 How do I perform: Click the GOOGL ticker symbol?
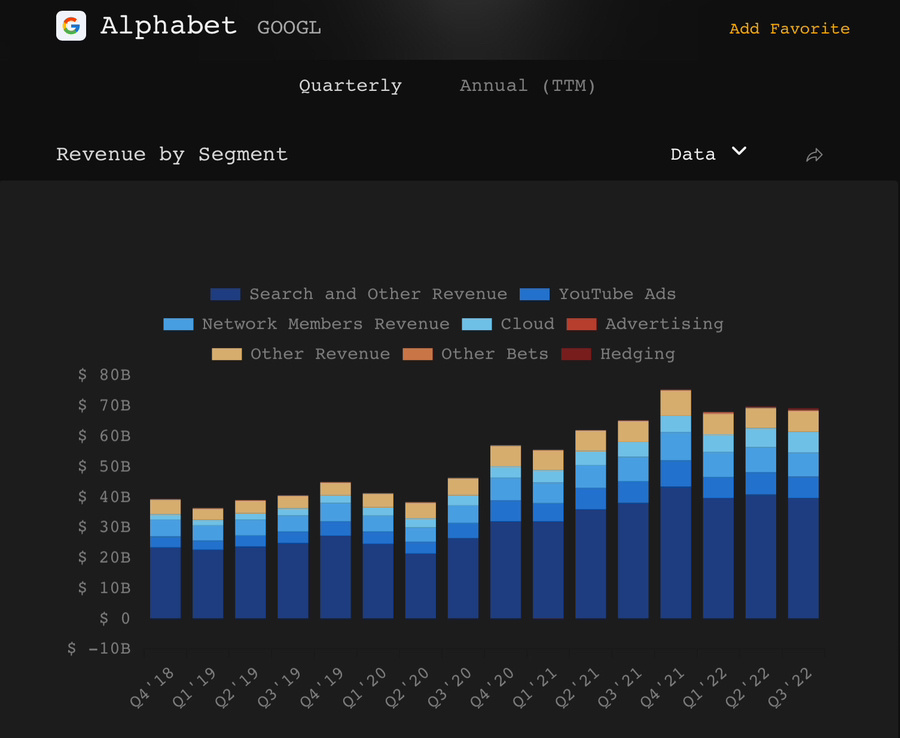point(289,28)
